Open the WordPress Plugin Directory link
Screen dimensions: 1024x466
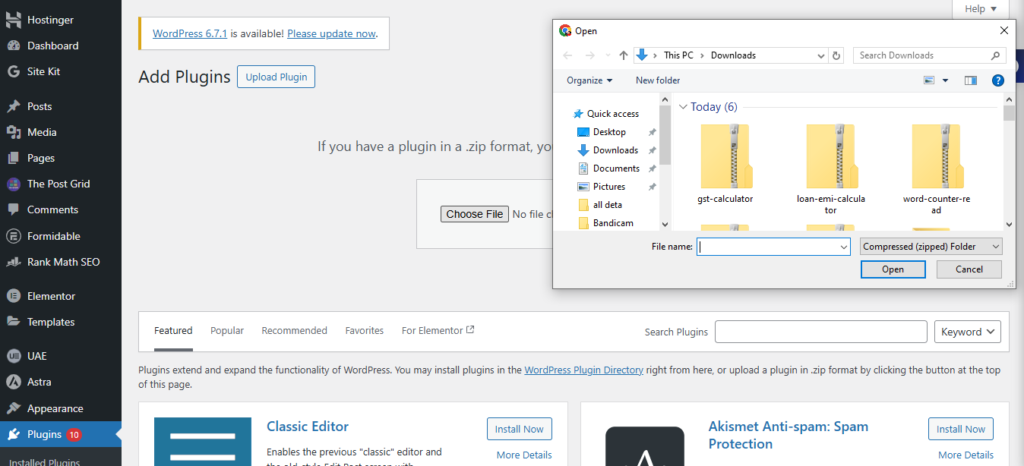[x=584, y=370]
